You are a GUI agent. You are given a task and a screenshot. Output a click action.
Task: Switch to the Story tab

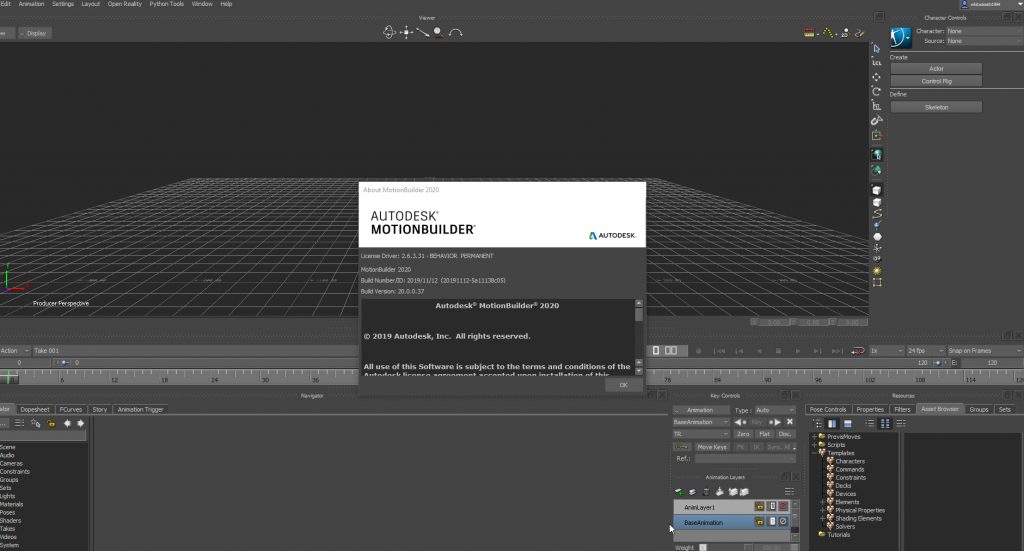pos(99,409)
